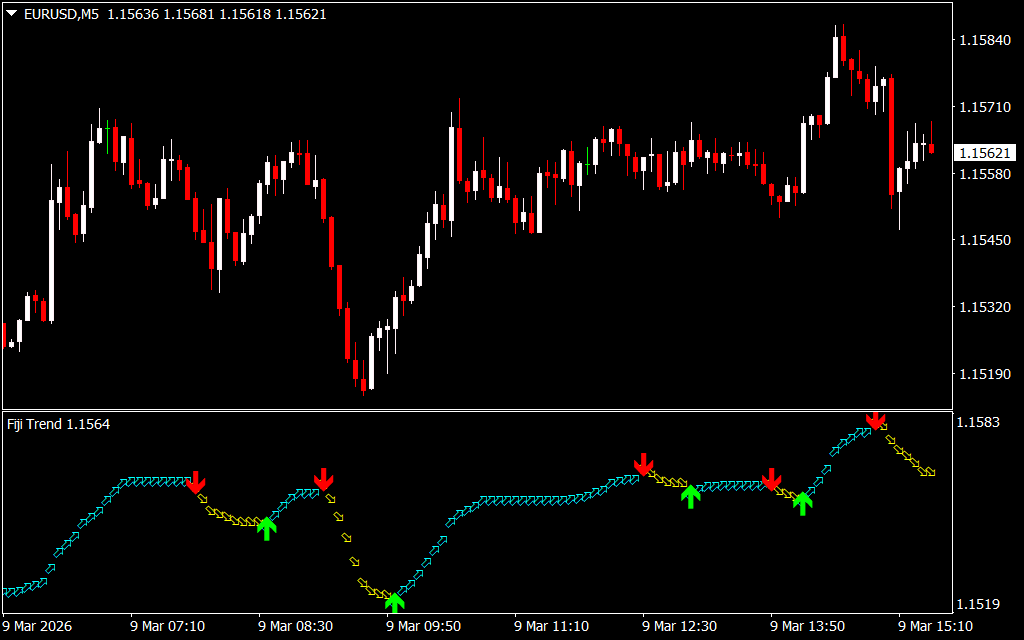Click the EURUSD,M5 chart title text
1024x640 pixels.
tap(62, 14)
